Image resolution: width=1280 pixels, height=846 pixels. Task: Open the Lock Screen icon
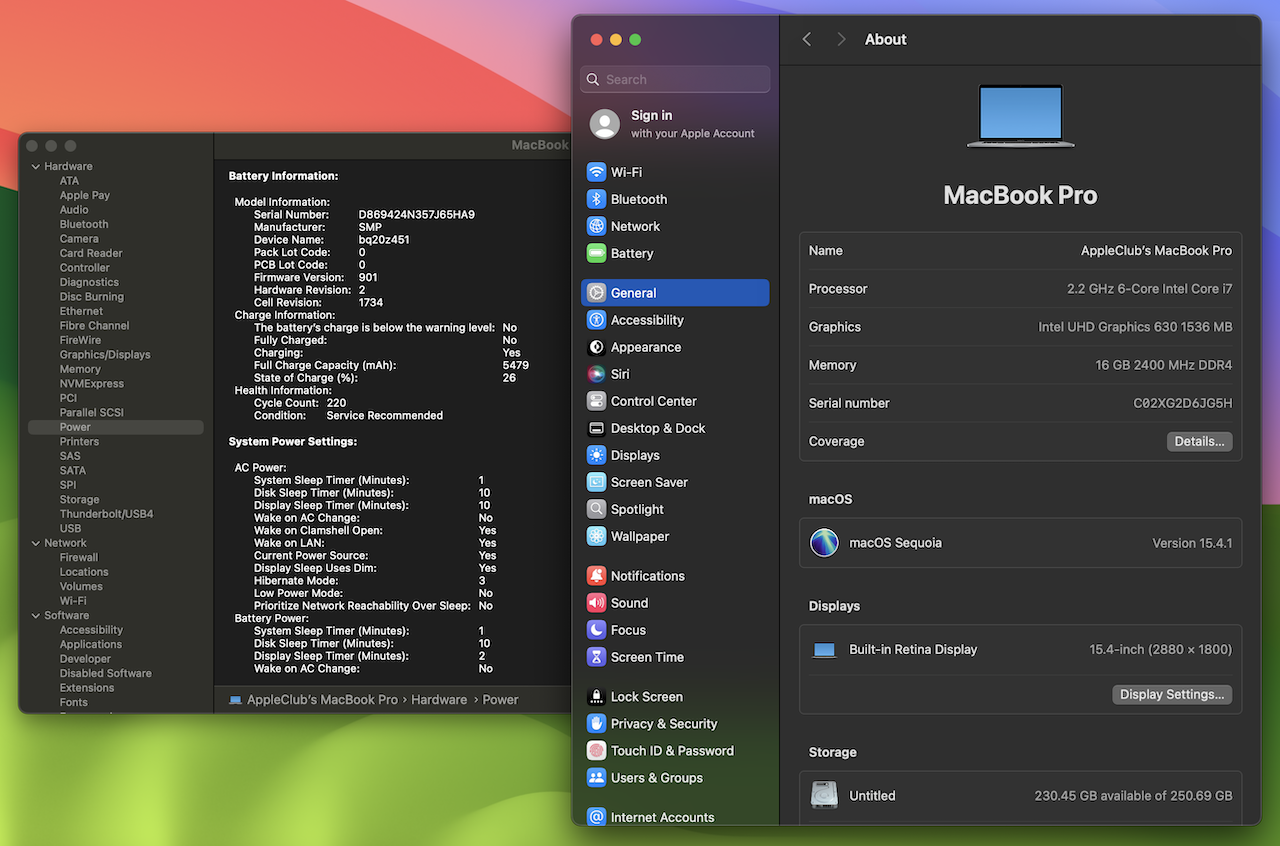pos(596,697)
